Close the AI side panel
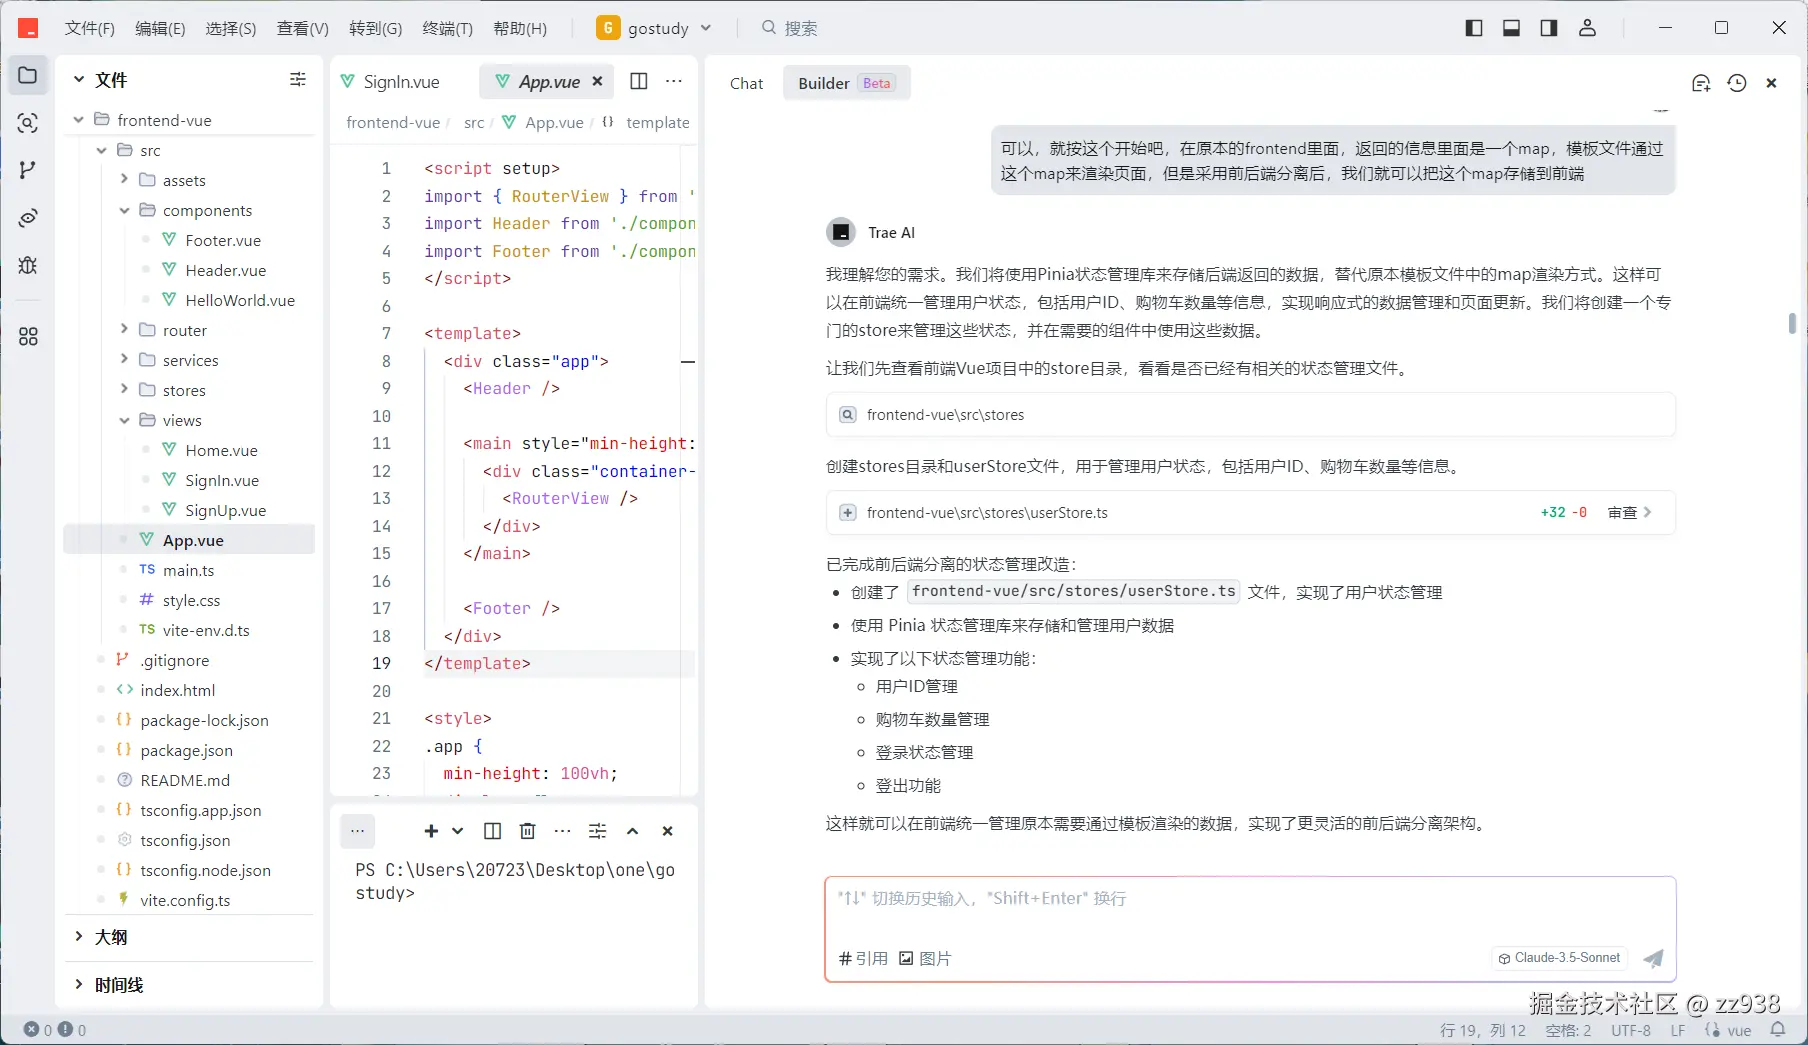Viewport: 1808px width, 1045px height. tap(1771, 83)
